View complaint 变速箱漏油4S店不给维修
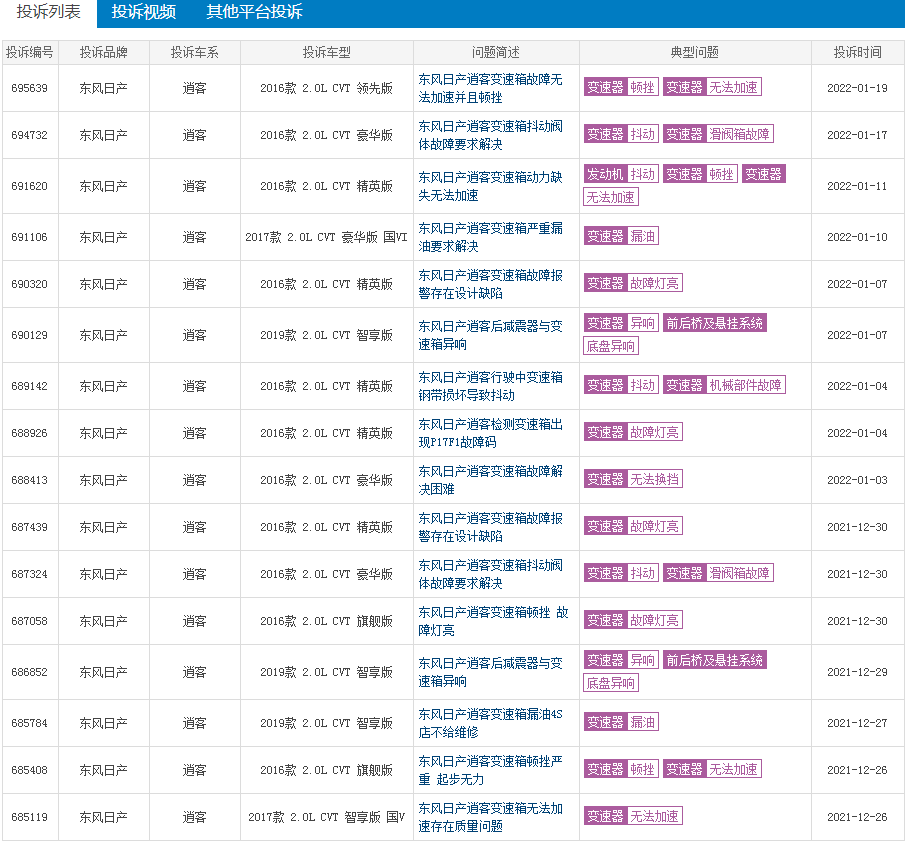This screenshot has height=841, width=905. pos(490,723)
